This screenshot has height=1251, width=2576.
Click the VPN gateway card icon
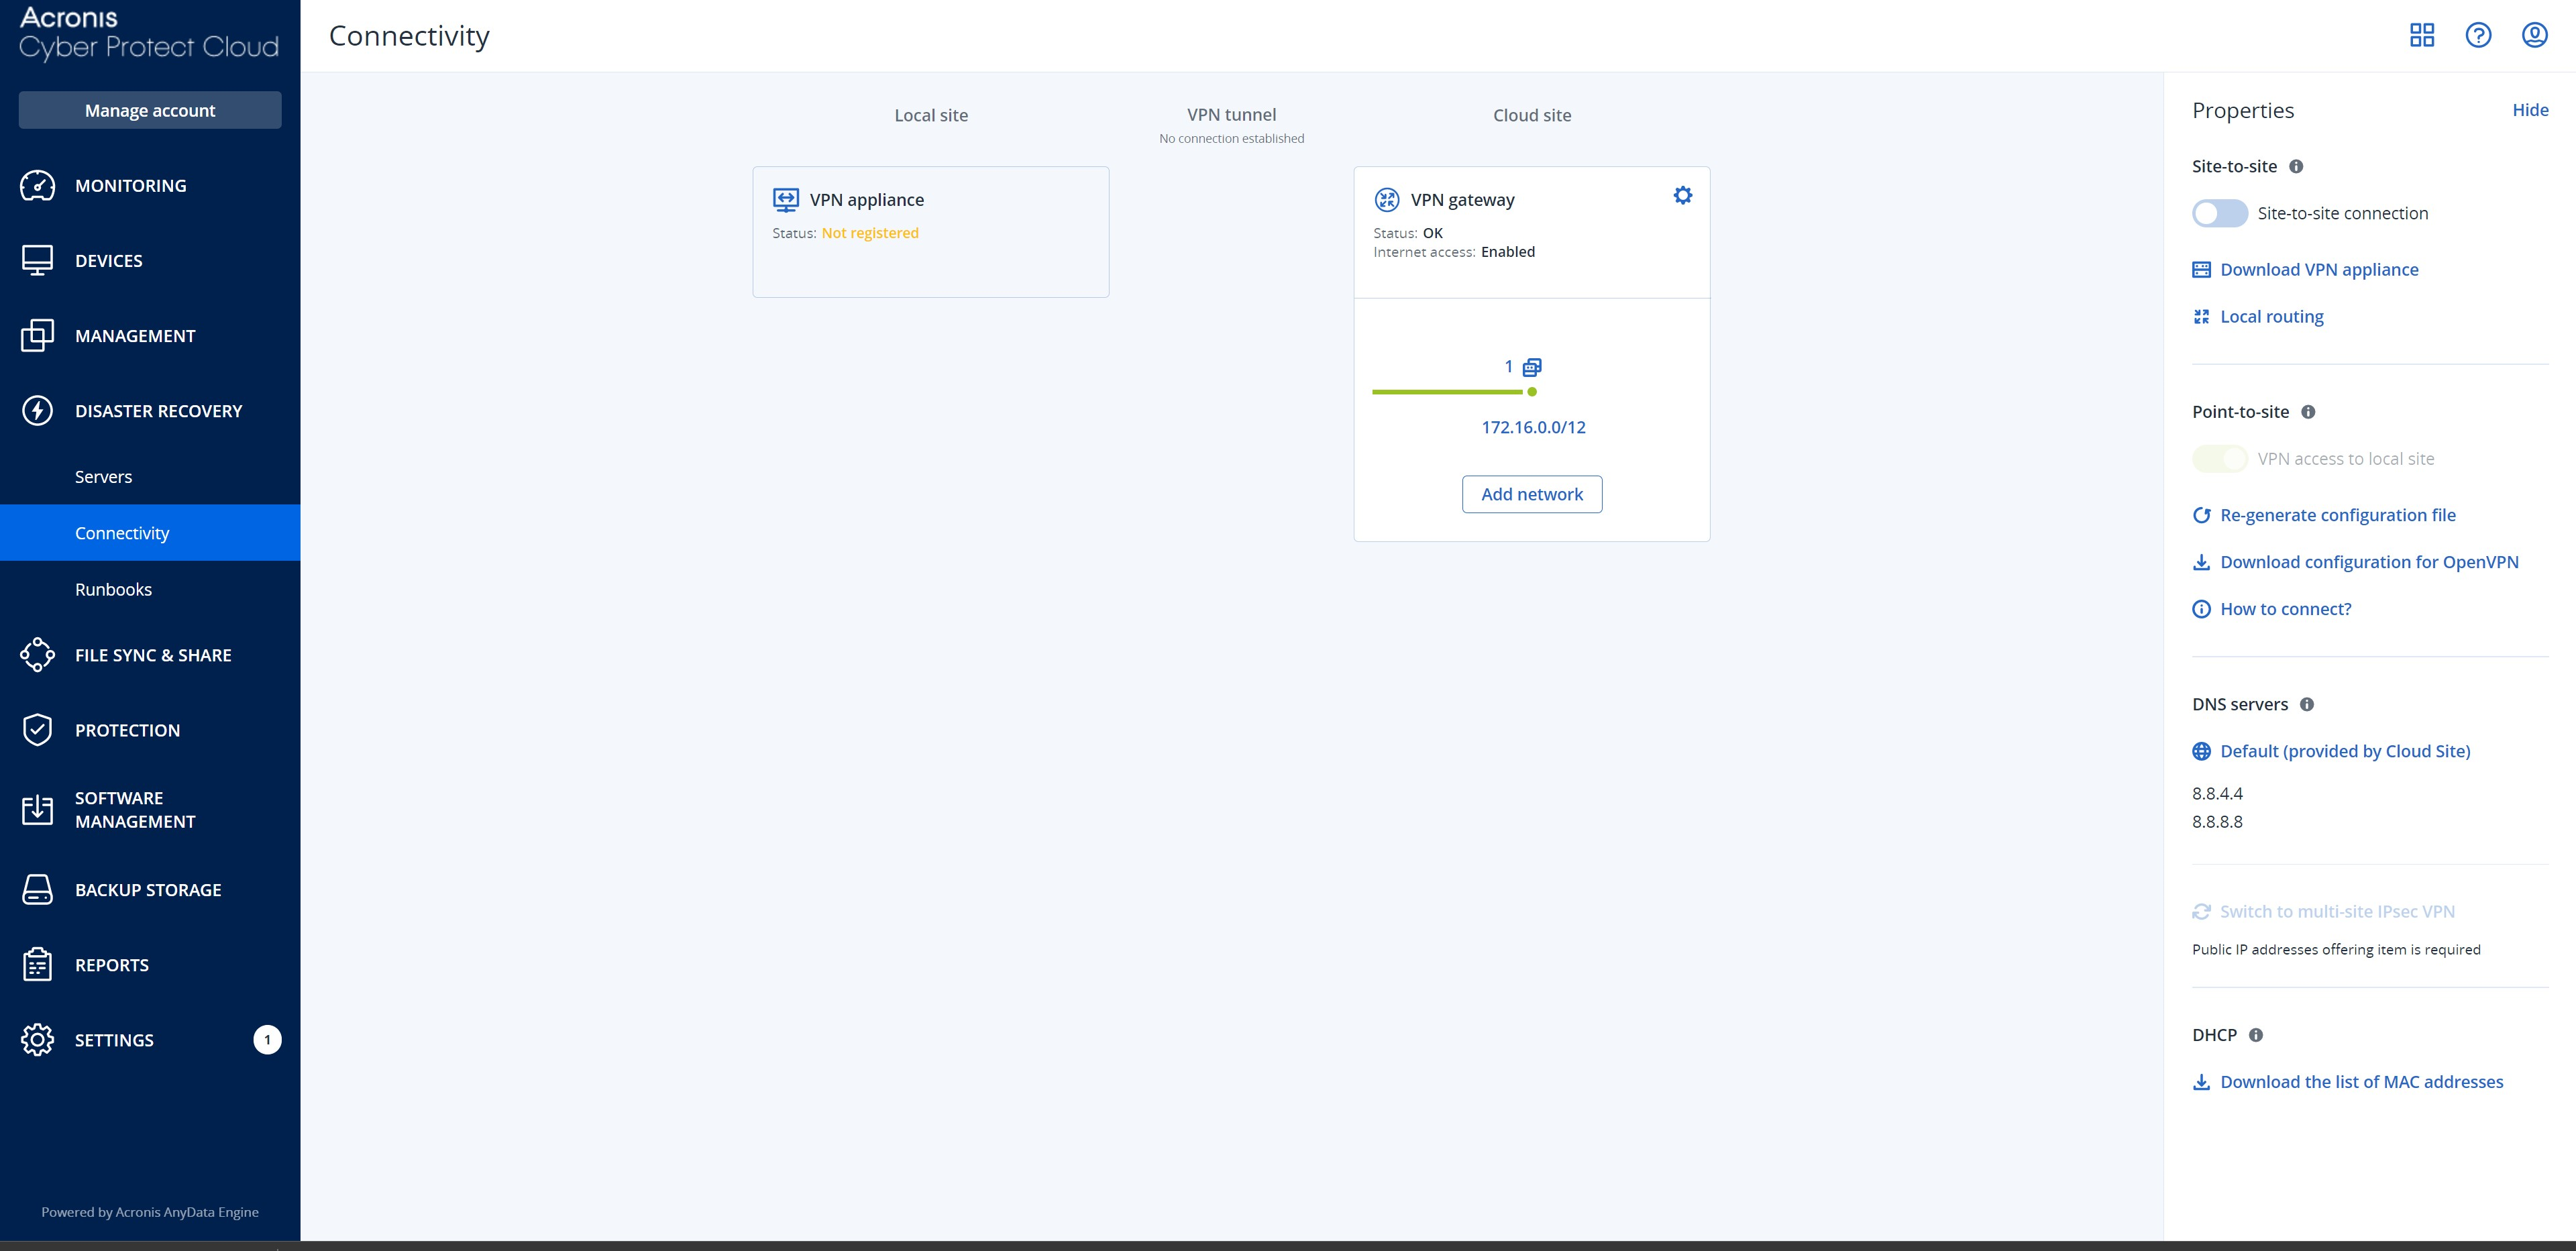point(1386,199)
